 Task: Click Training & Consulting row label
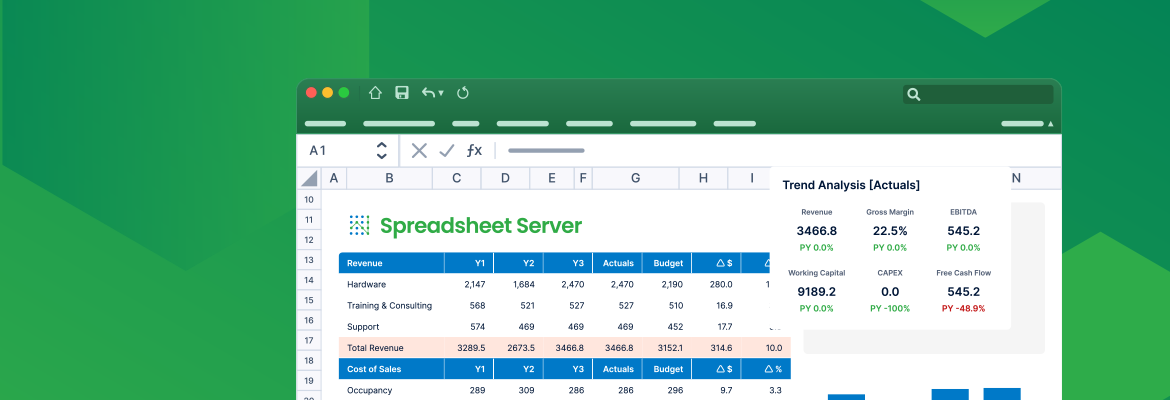[390, 305]
